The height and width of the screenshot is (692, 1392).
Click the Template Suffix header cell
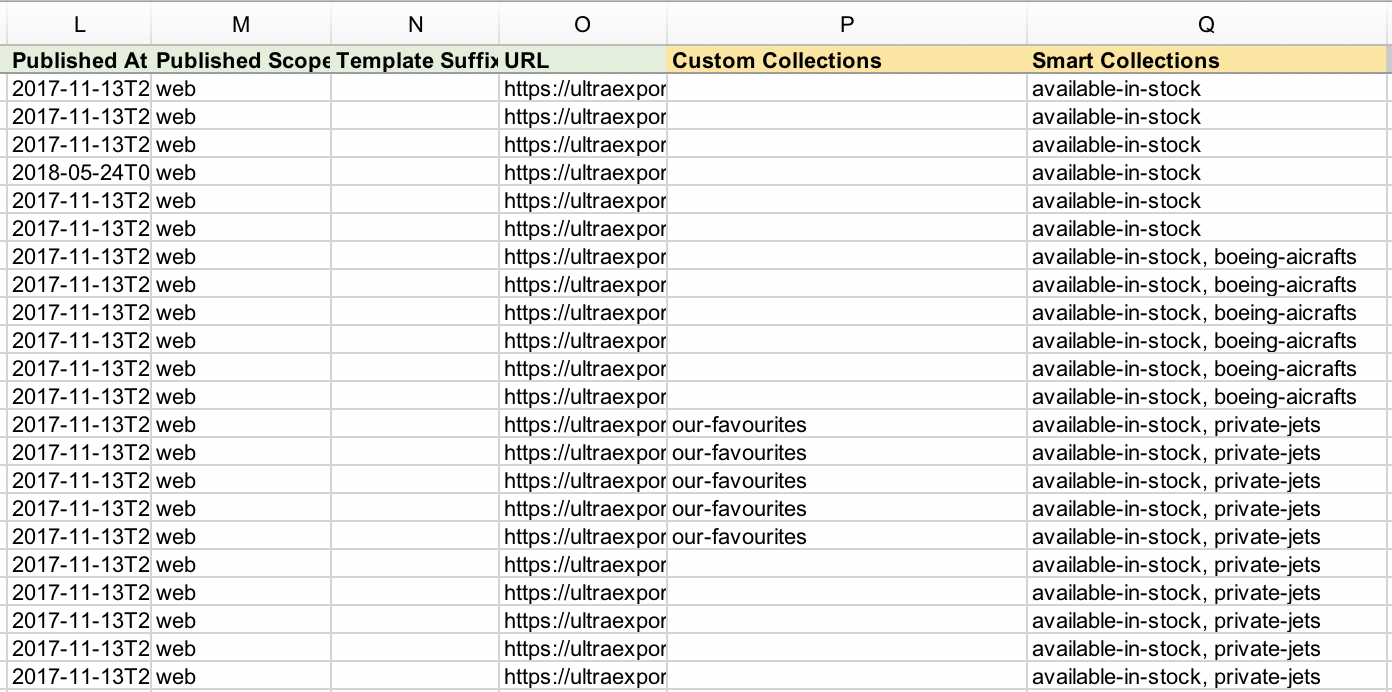pyautogui.click(x=415, y=60)
